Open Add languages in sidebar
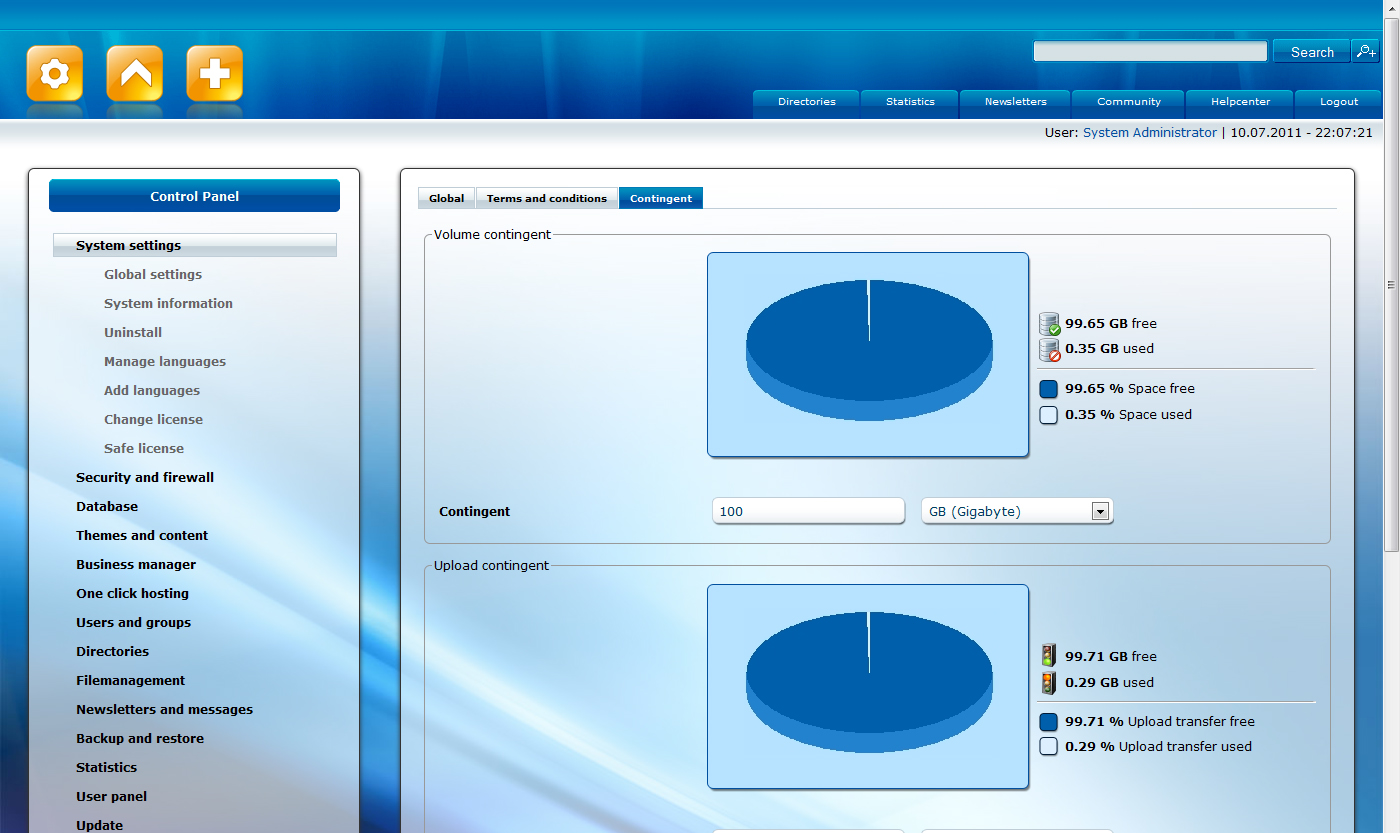1400x833 pixels. (x=152, y=390)
